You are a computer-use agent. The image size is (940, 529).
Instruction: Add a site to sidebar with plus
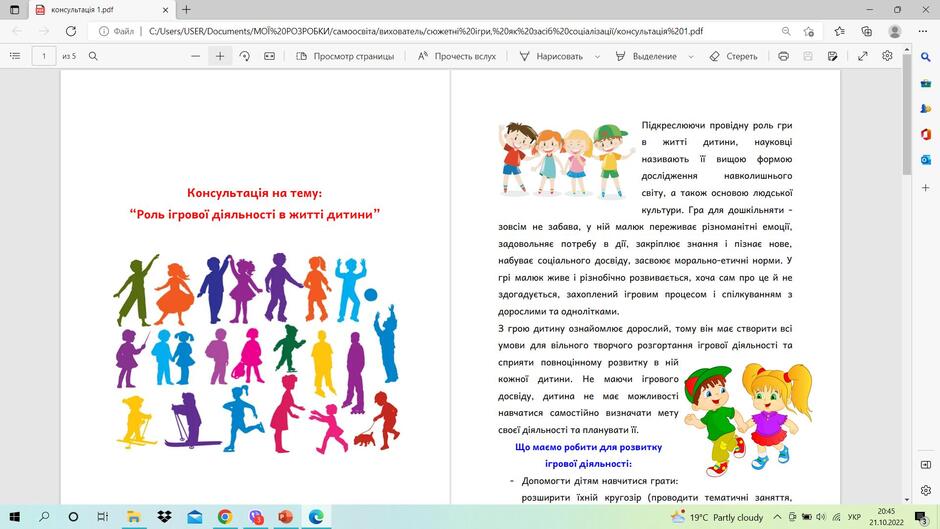pos(926,188)
